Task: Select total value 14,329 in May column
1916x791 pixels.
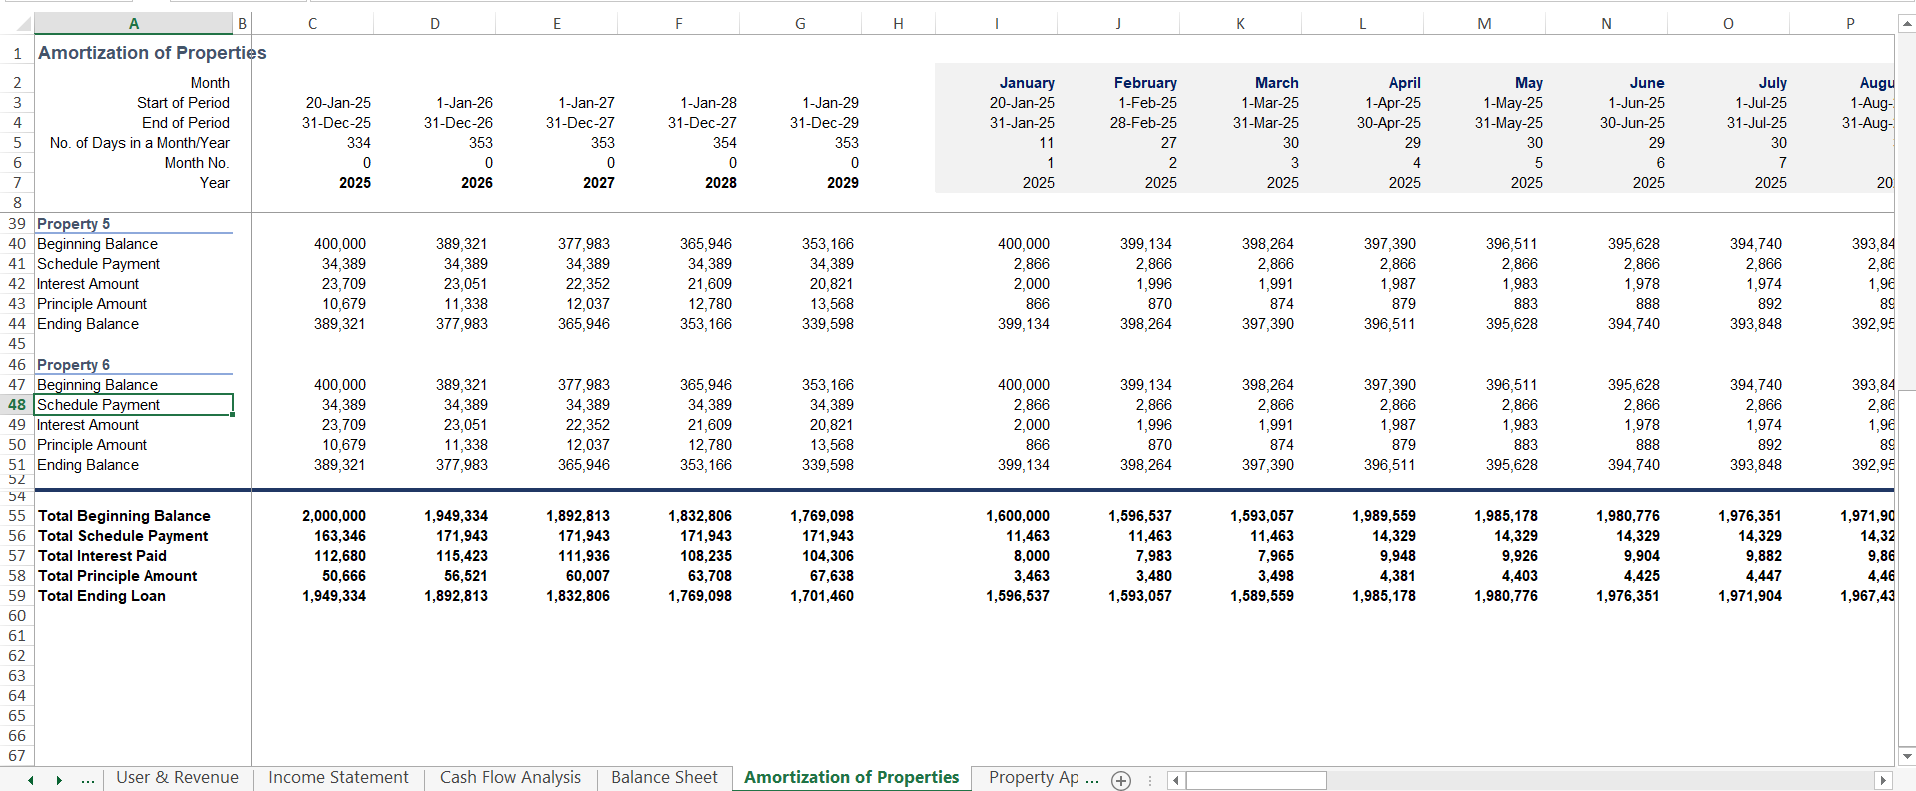Action: (x=1485, y=536)
